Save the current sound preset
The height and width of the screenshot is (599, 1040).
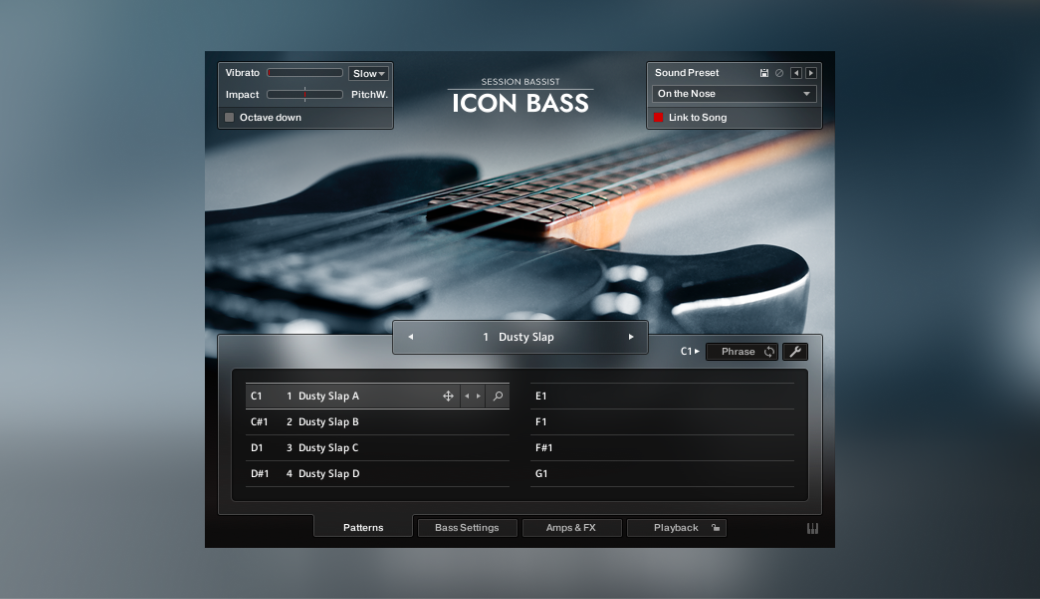(764, 73)
